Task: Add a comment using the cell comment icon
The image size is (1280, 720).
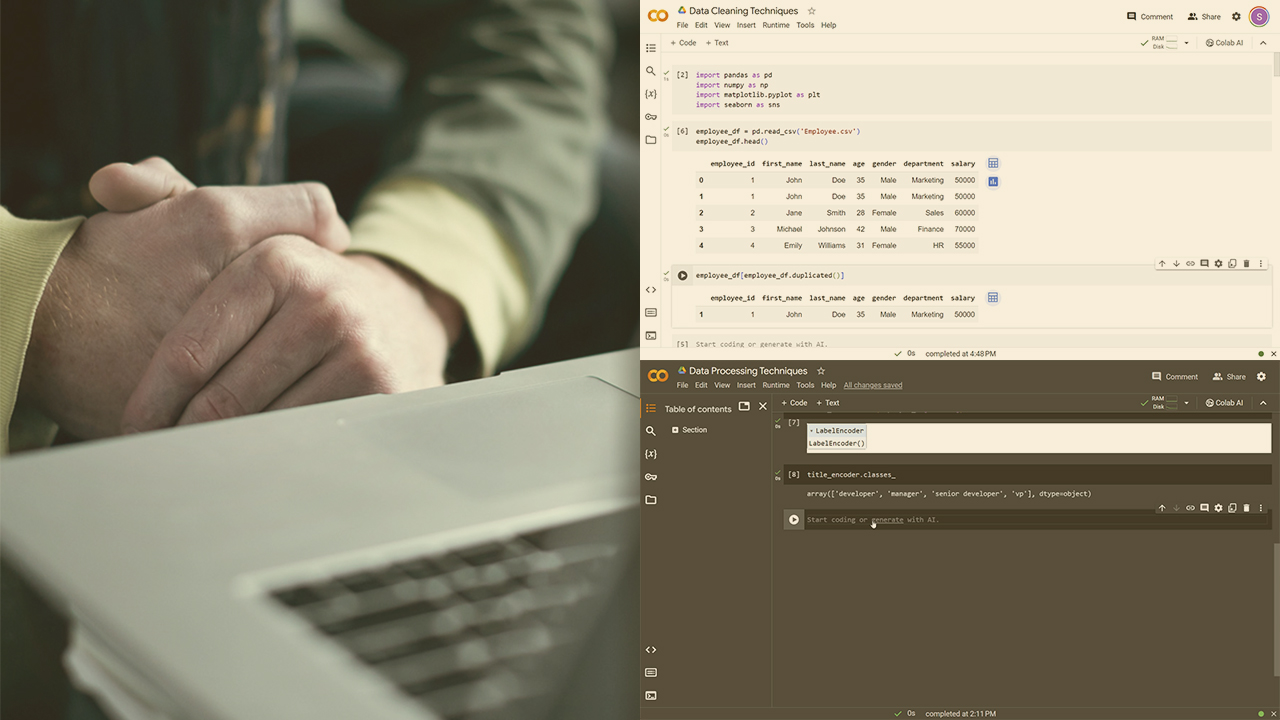Action: point(1204,263)
